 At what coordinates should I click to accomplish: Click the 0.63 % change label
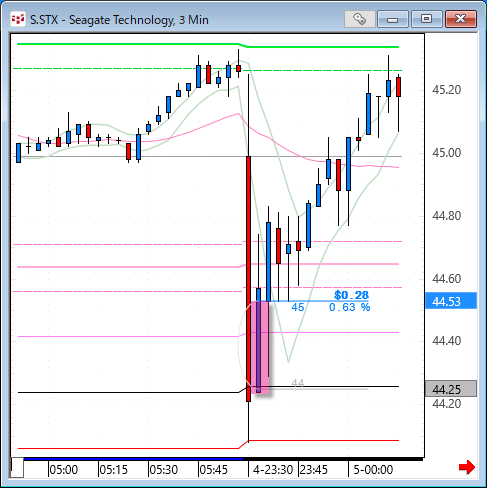[349, 307]
